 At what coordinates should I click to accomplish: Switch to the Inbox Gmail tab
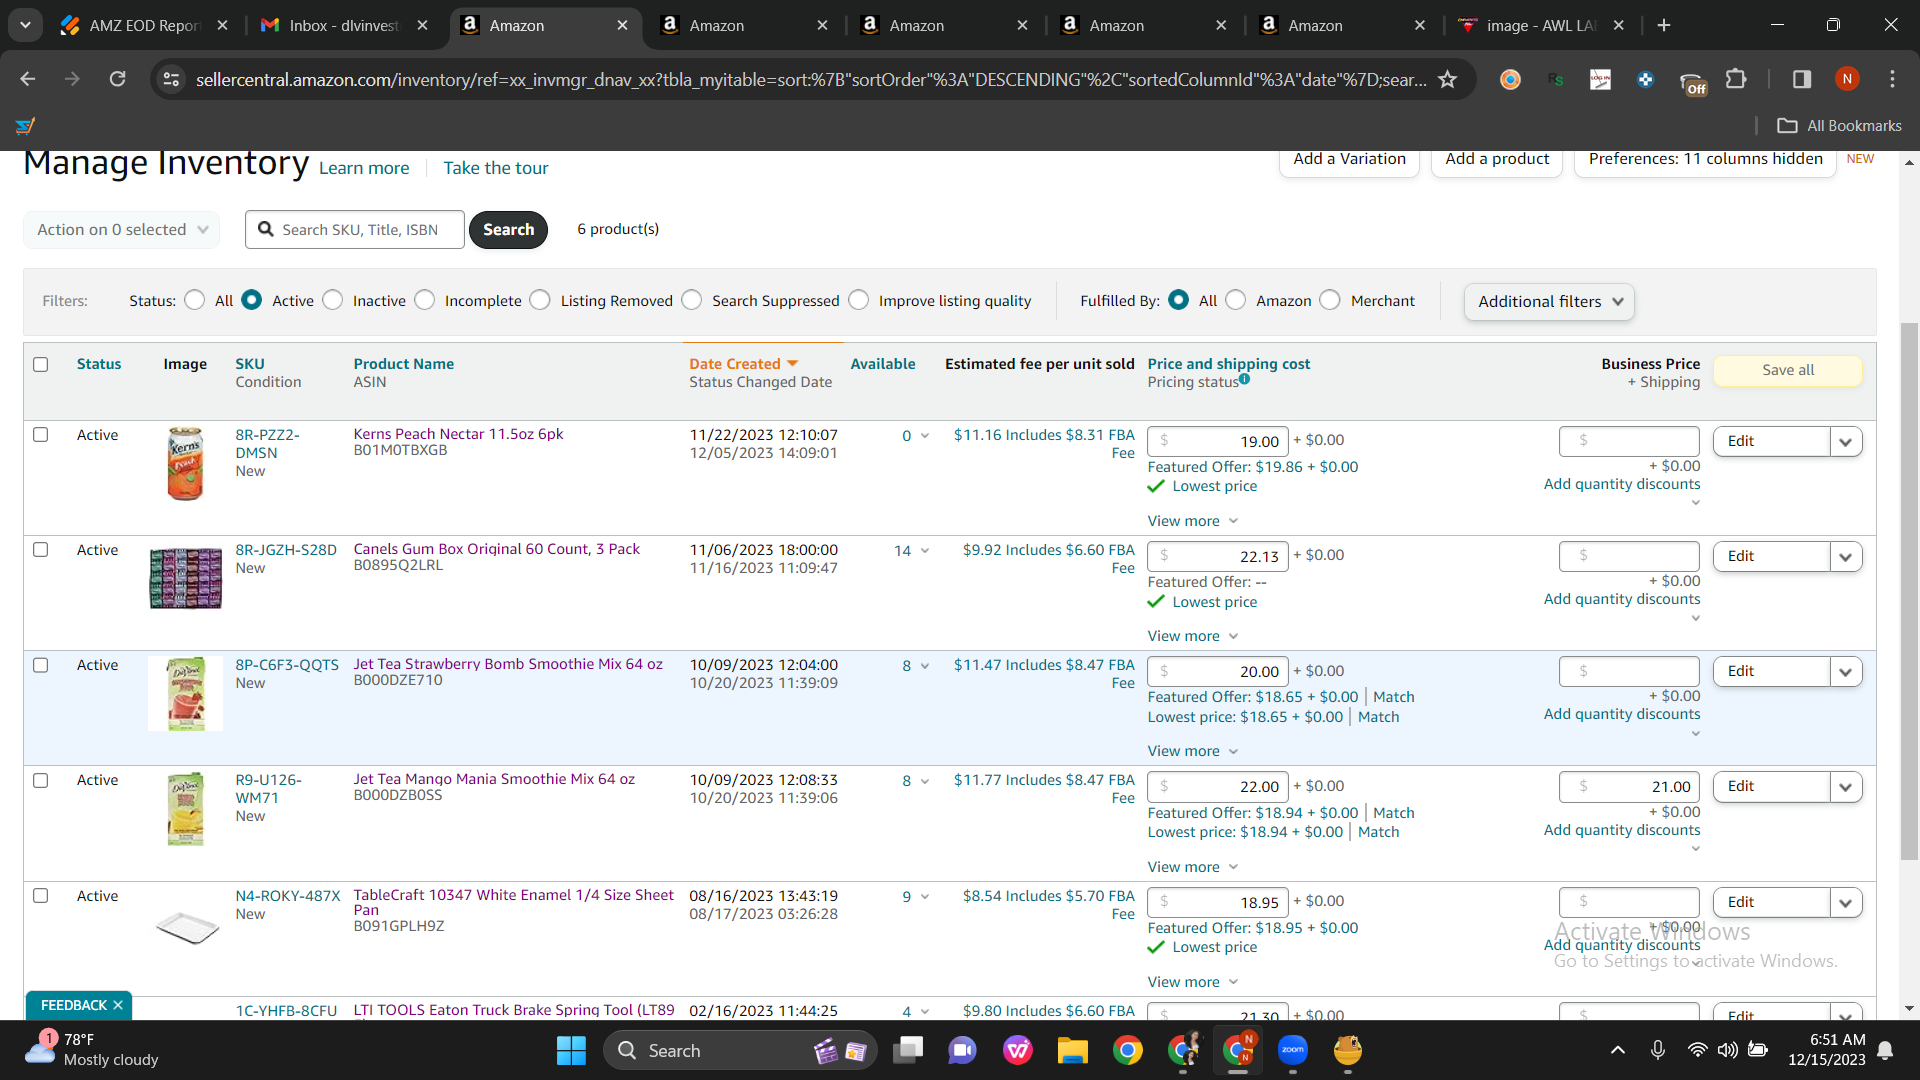(345, 25)
